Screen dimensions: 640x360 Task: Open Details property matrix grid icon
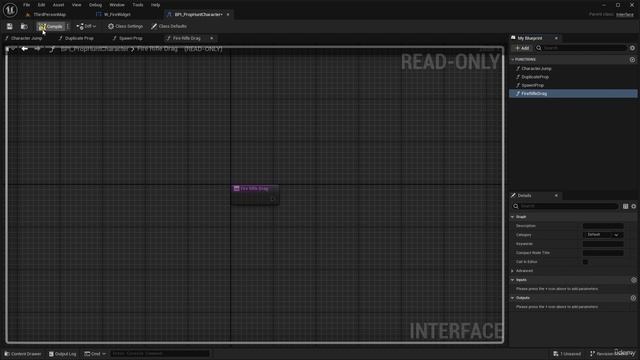pos(625,207)
